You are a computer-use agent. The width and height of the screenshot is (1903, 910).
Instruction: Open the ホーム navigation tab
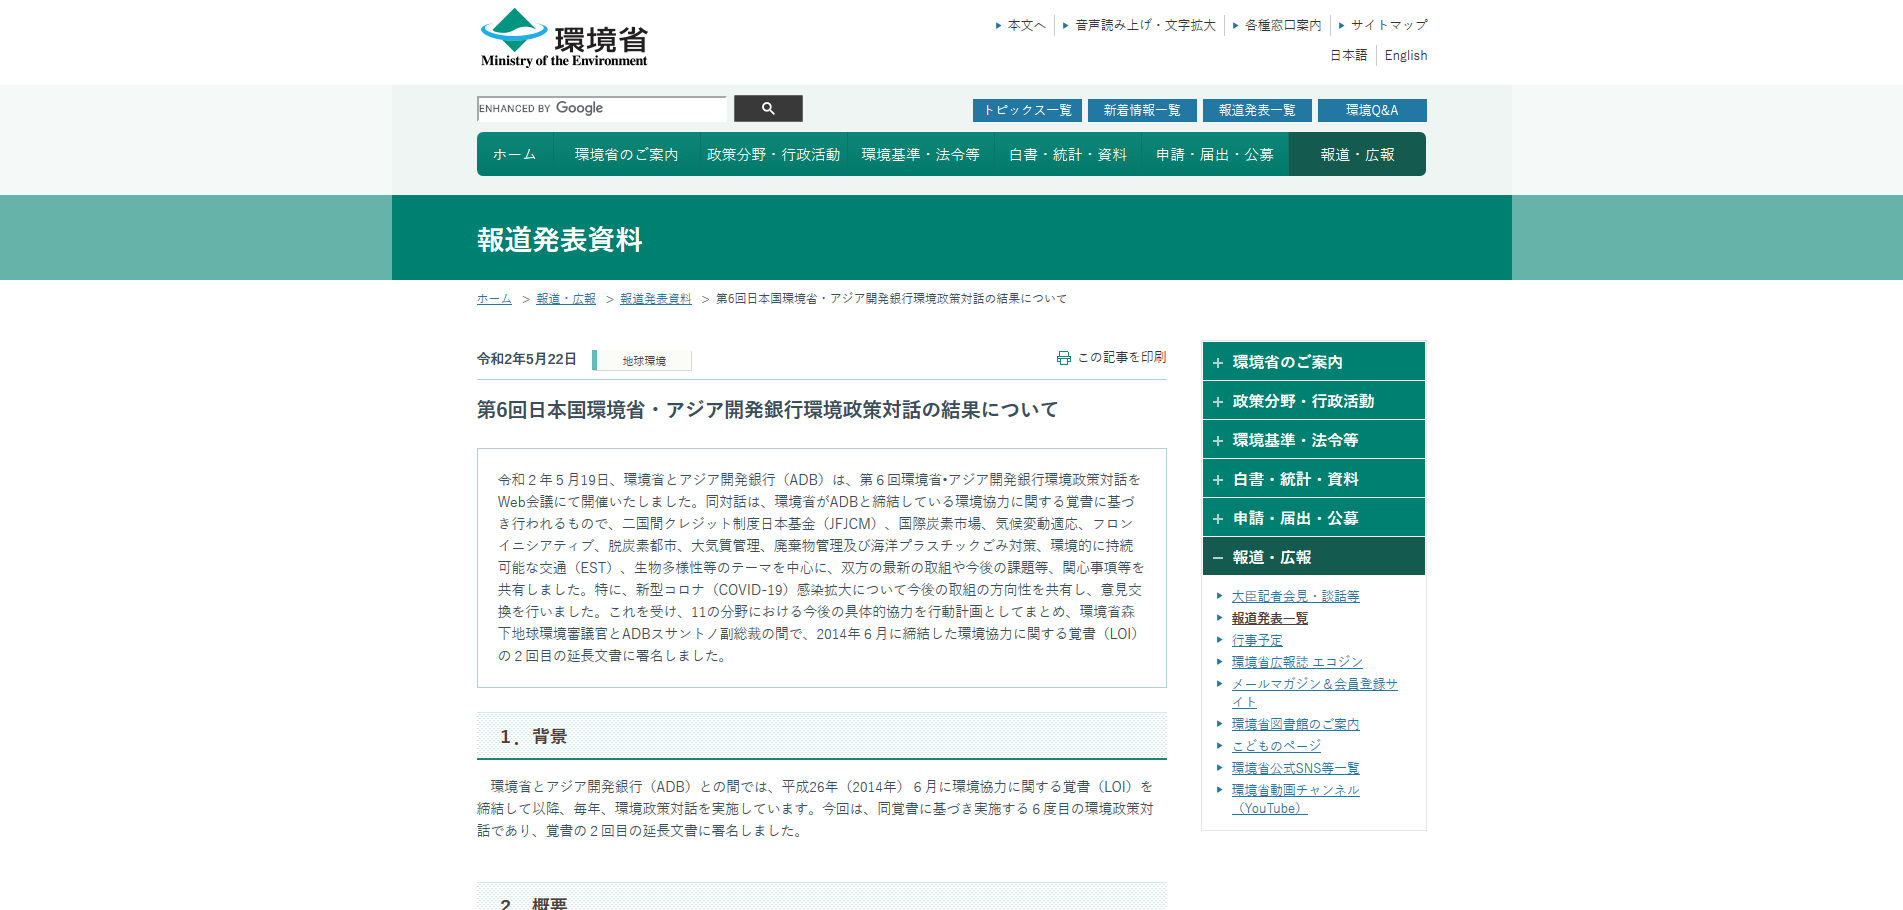click(x=514, y=155)
